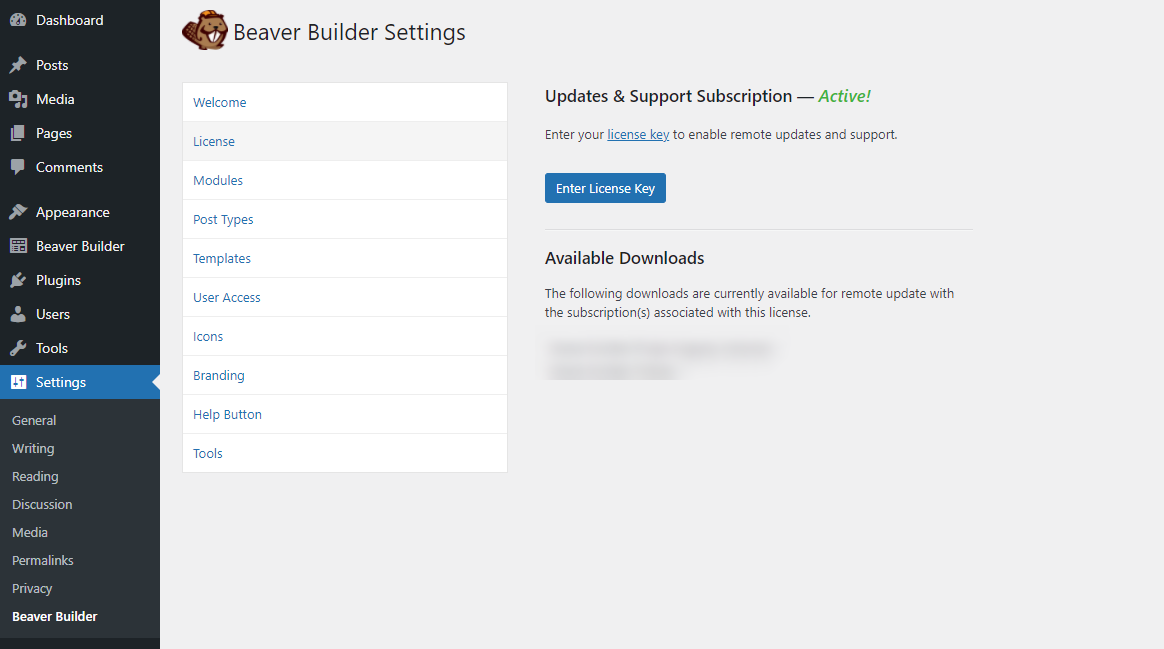Switch to the License tab
This screenshot has height=649, width=1164.
coord(214,141)
